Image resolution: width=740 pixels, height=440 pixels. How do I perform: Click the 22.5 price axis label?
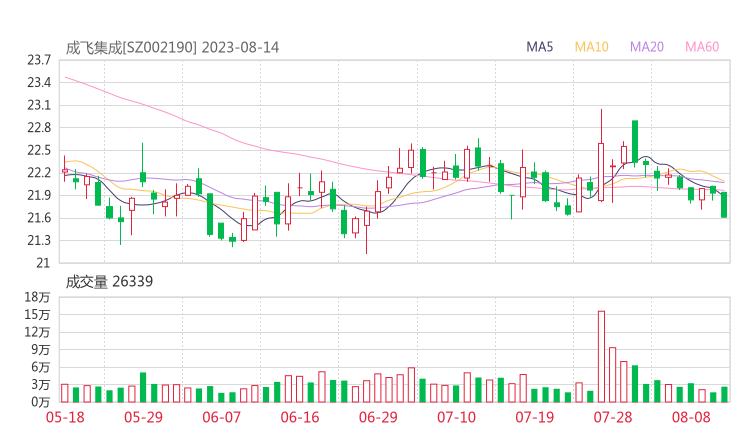(39, 150)
